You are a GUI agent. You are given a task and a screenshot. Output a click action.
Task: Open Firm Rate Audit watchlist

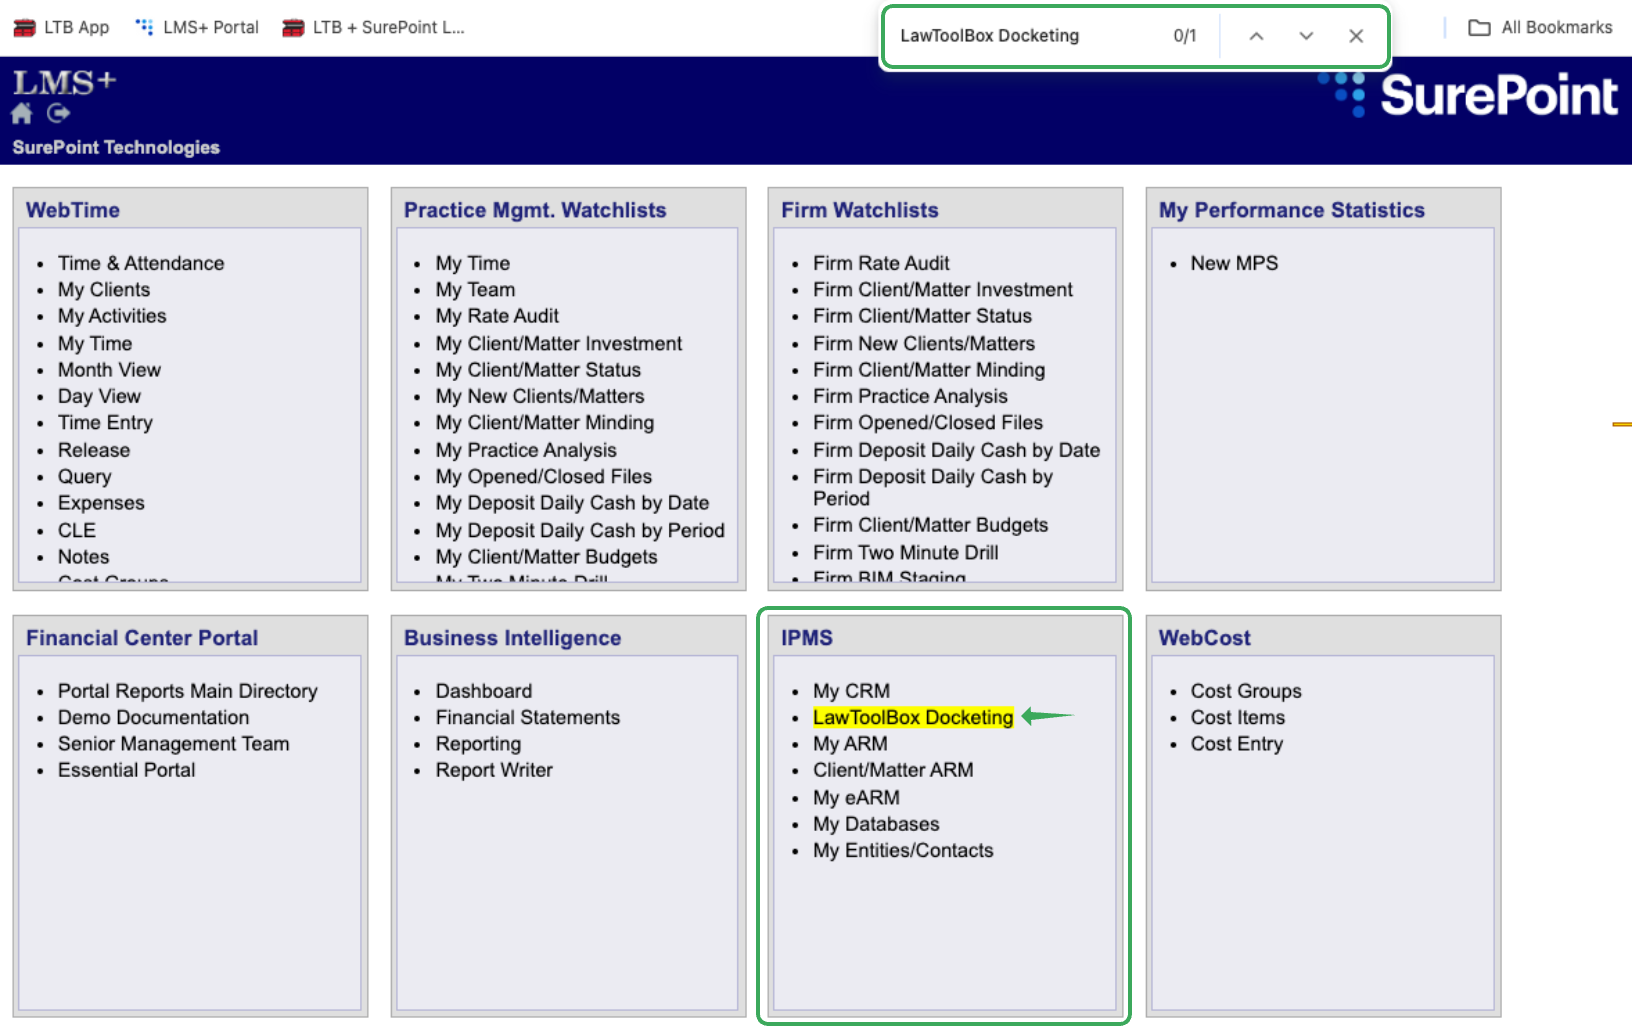(x=881, y=263)
